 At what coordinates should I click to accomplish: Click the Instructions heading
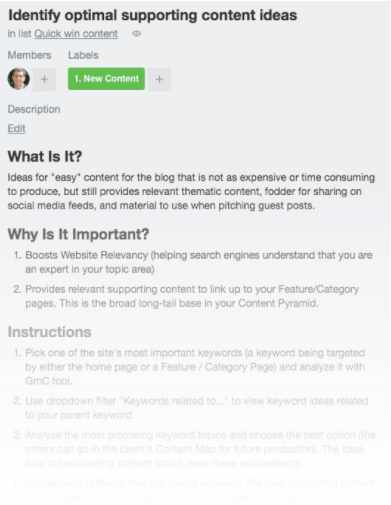(x=49, y=332)
